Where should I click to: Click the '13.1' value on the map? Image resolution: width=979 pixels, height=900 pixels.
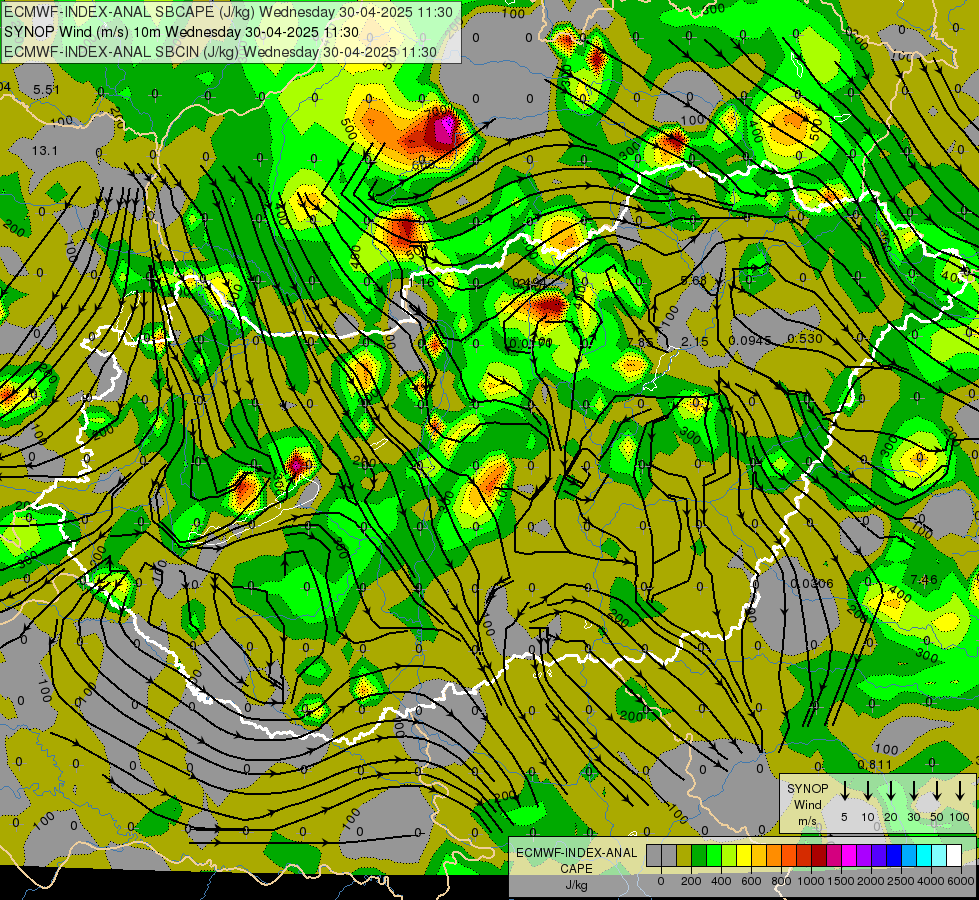pyautogui.click(x=44, y=151)
